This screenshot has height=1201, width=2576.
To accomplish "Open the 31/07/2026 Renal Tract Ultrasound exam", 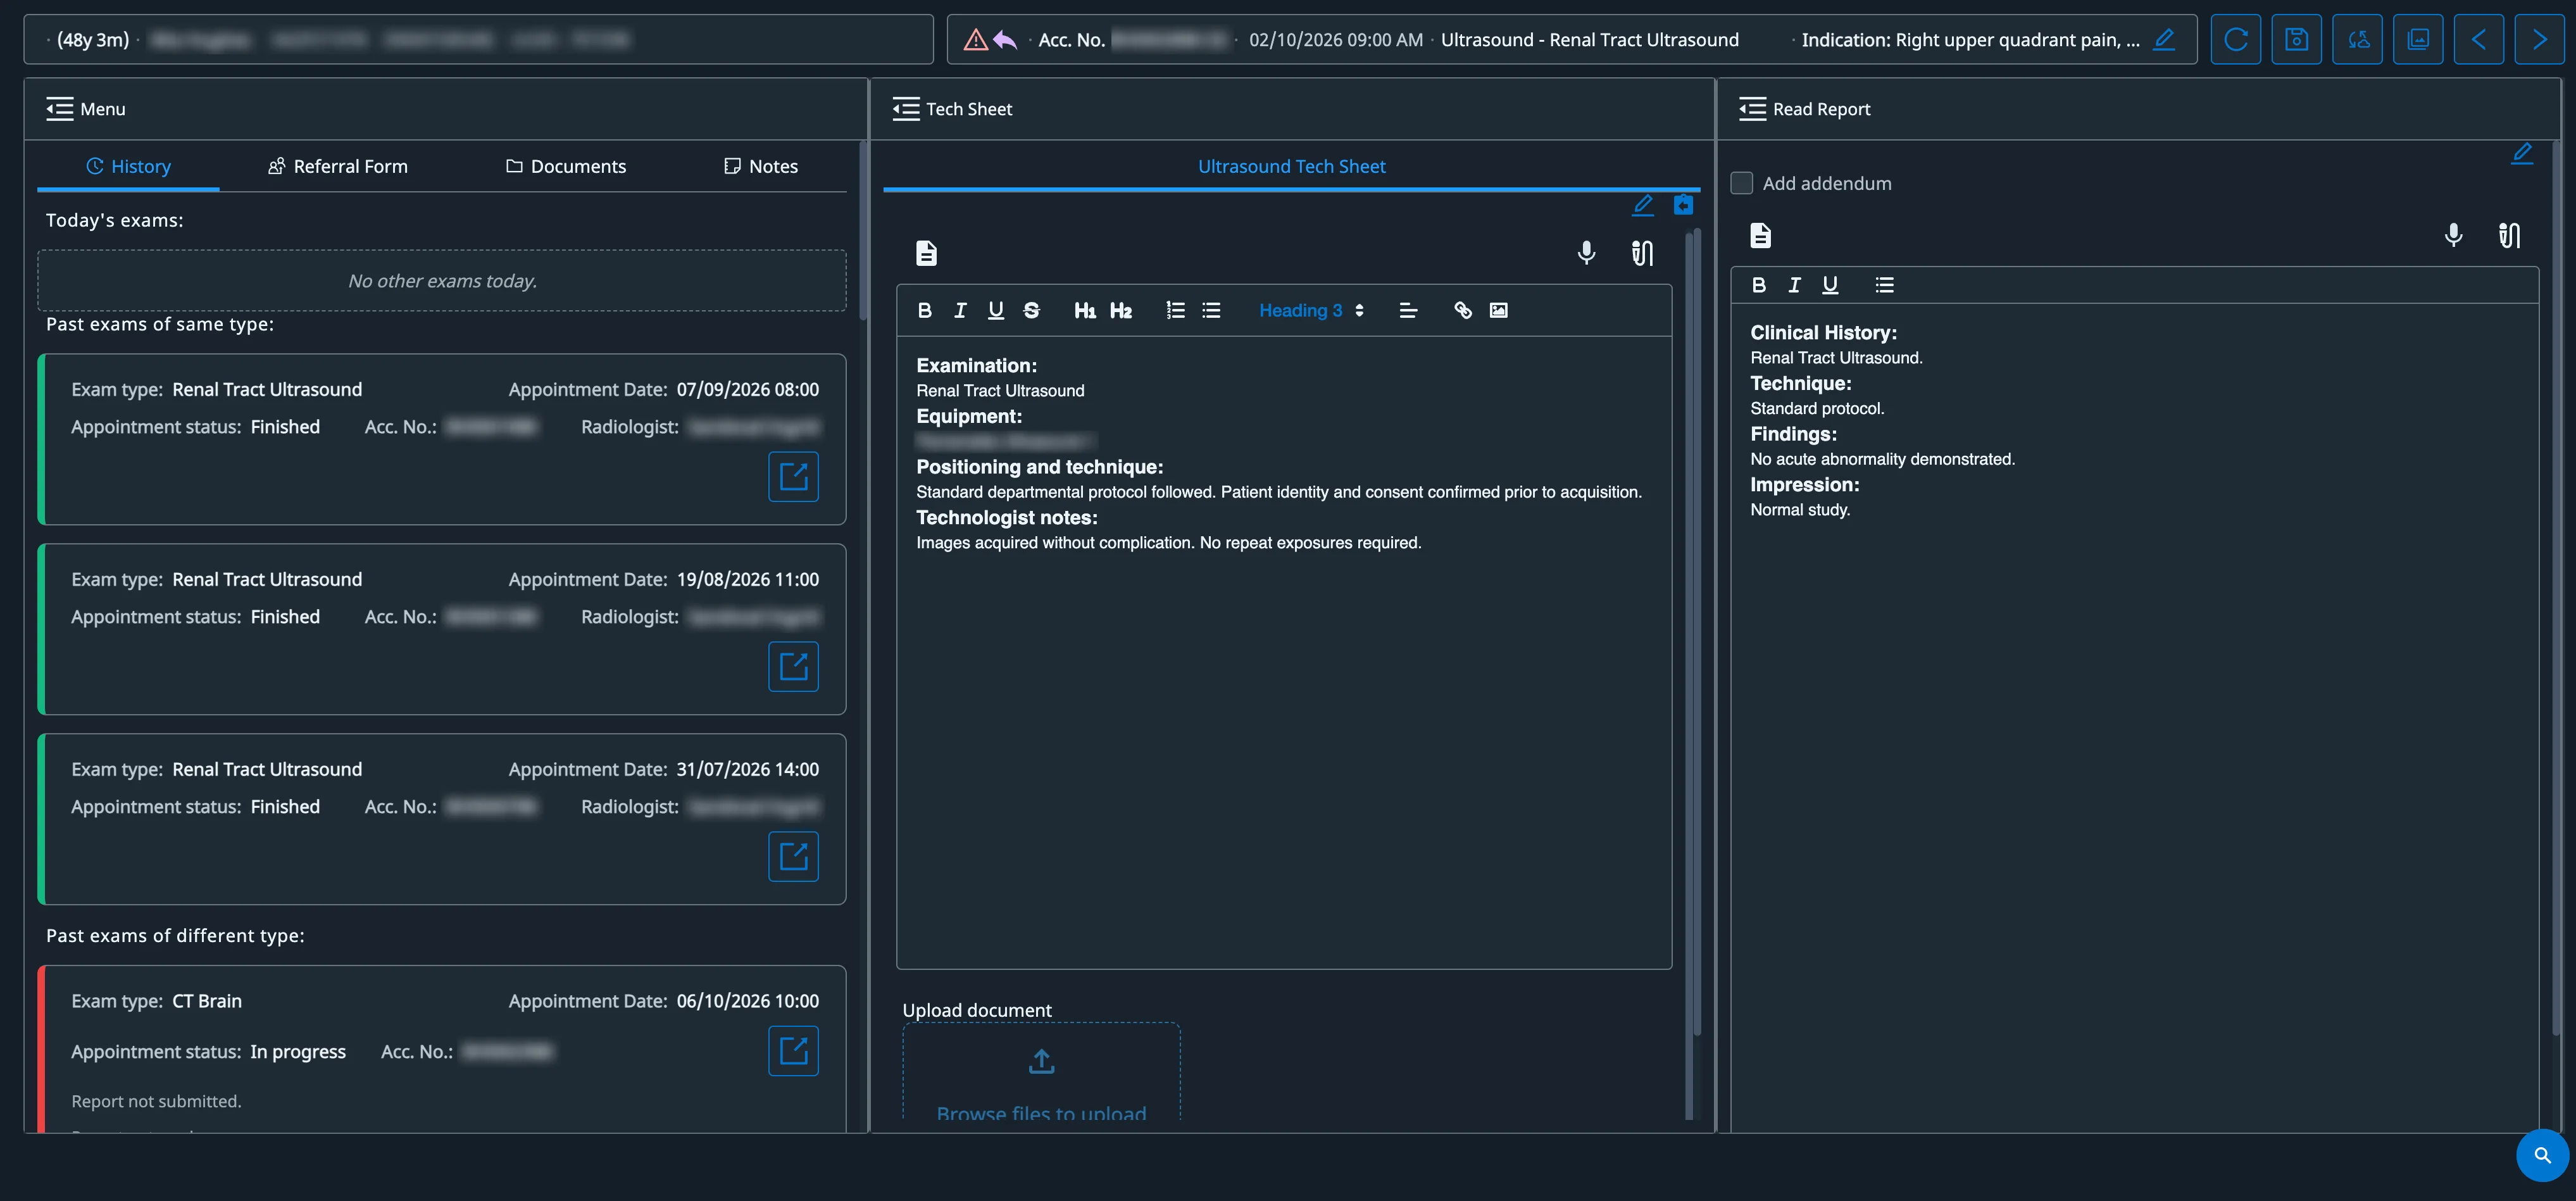I will coord(793,856).
